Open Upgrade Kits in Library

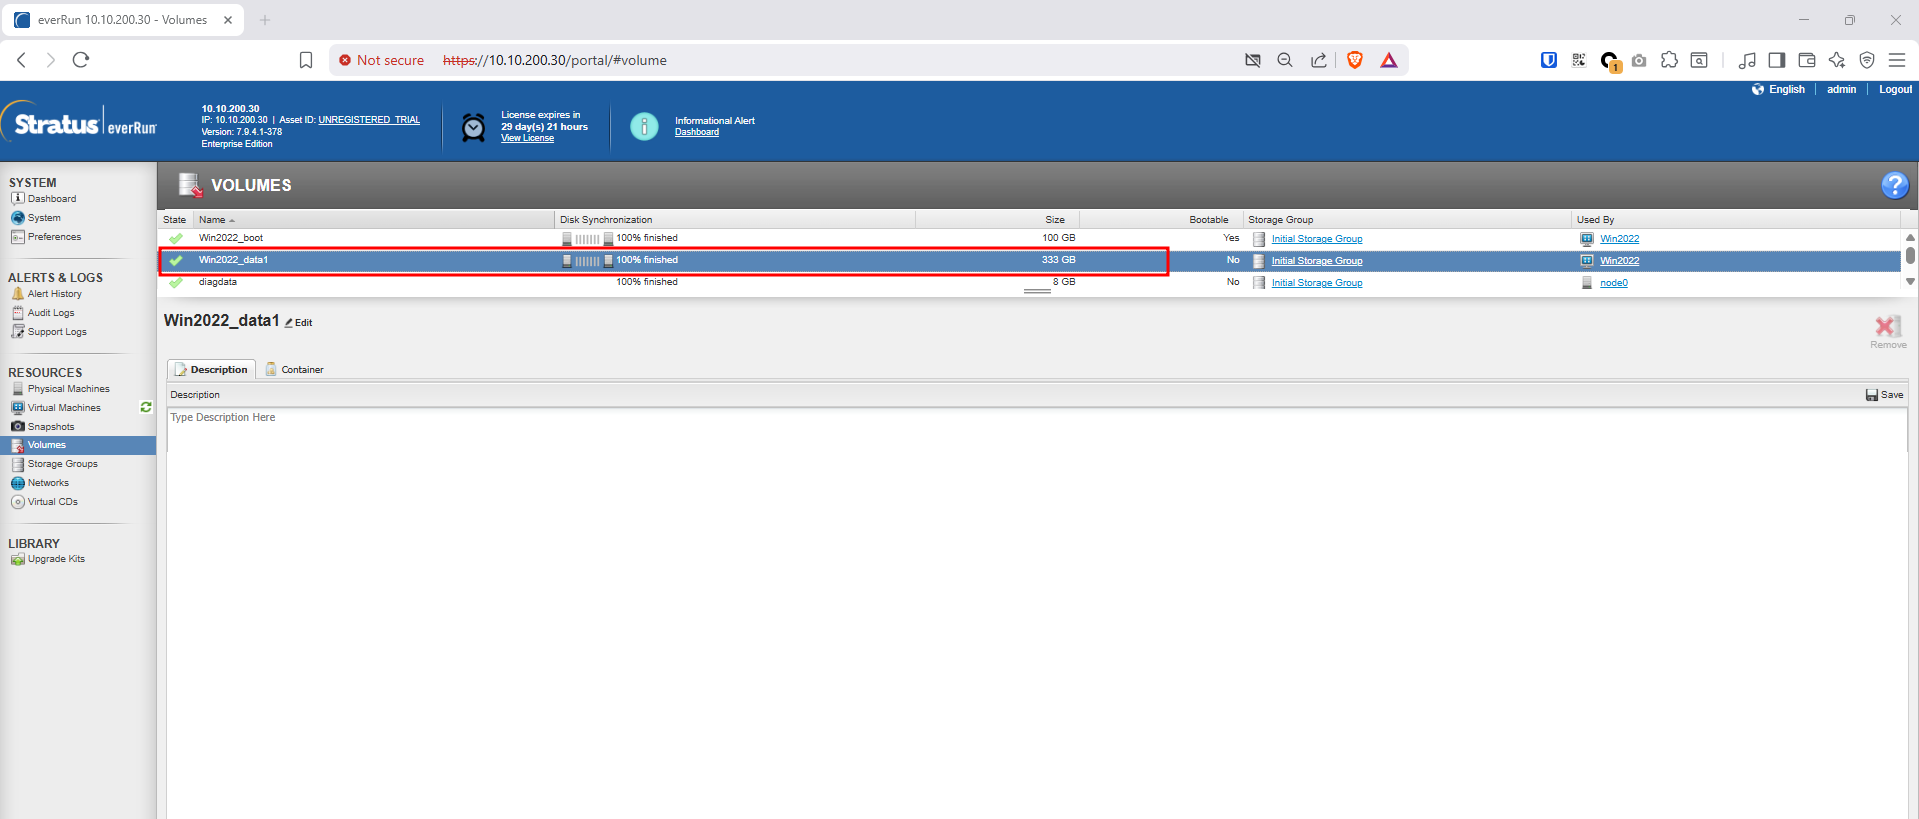pyautogui.click(x=56, y=559)
